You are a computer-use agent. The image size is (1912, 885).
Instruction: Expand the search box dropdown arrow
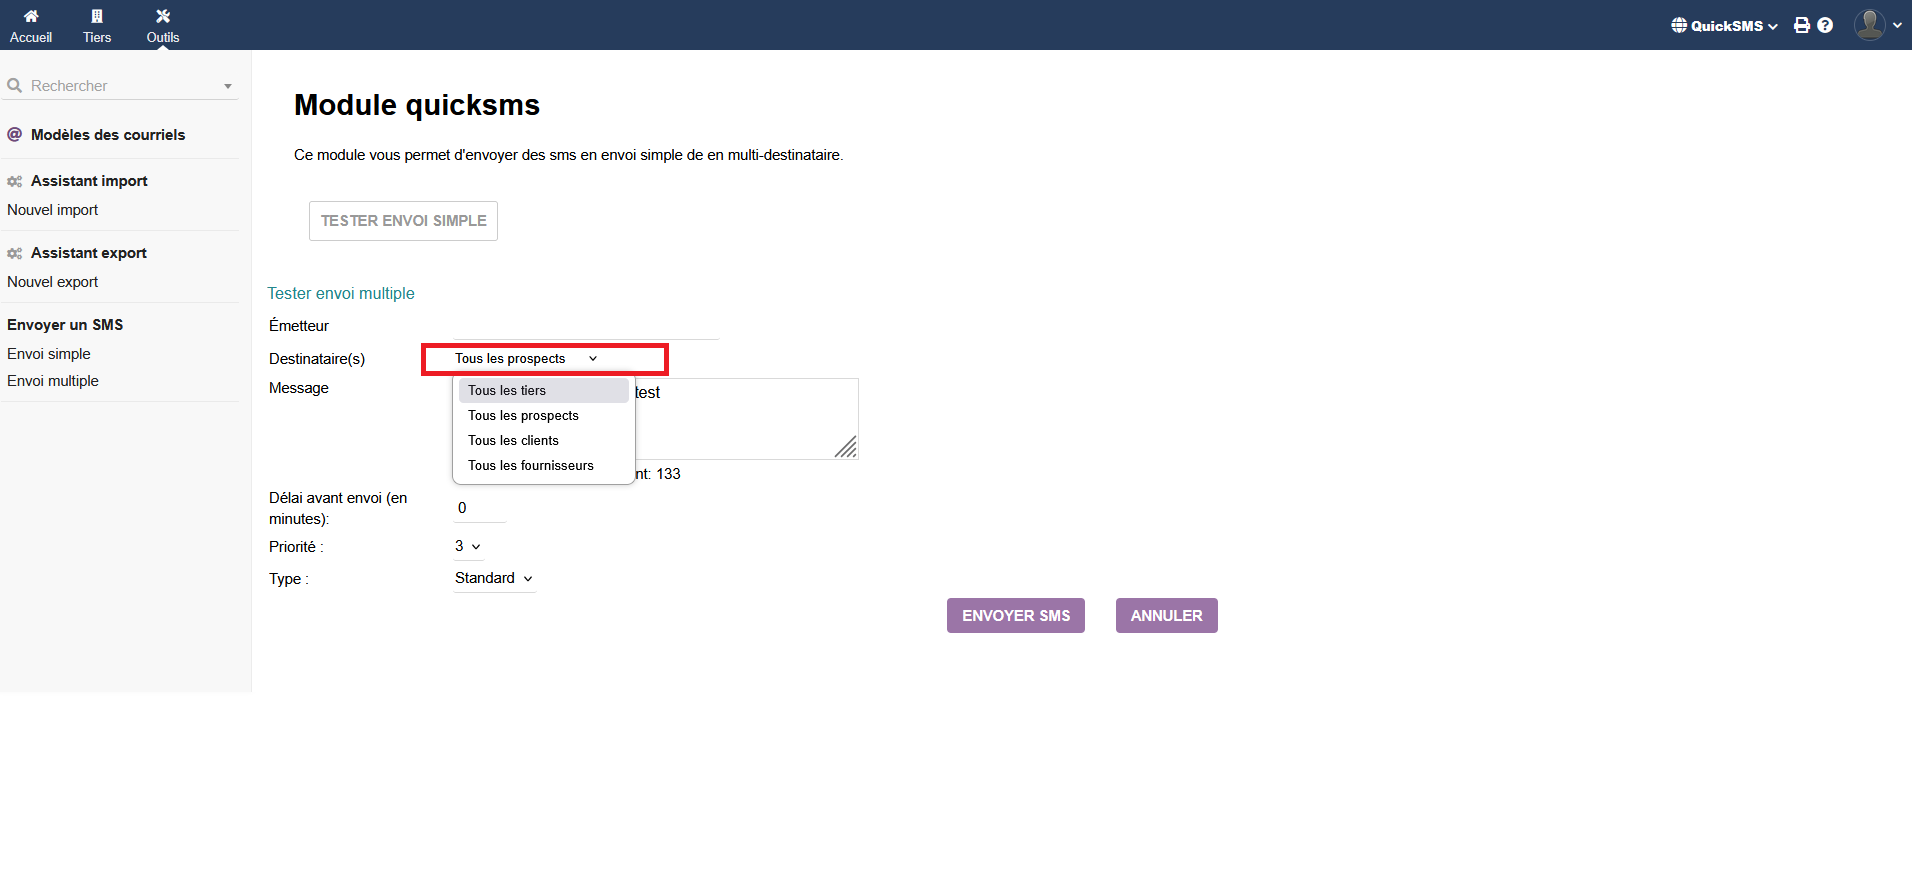tap(228, 87)
